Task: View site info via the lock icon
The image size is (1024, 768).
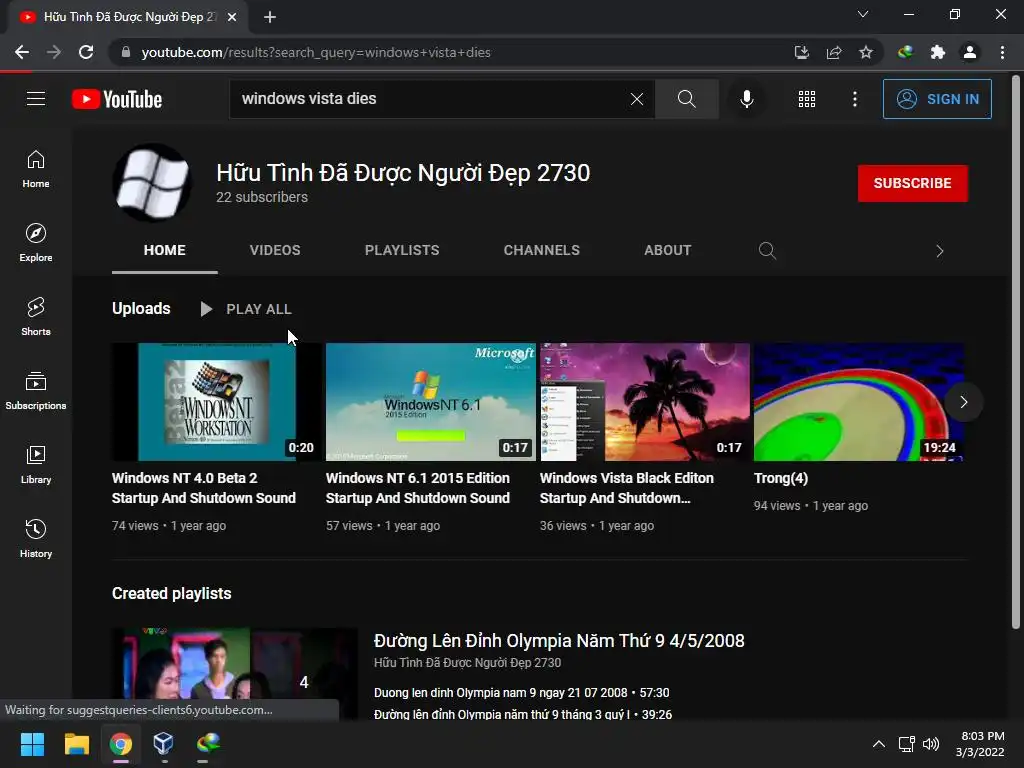Action: [x=126, y=52]
